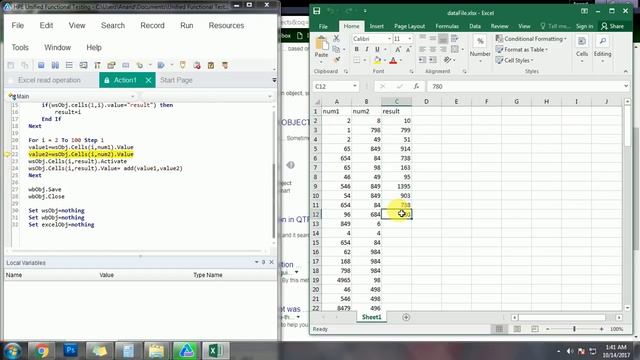Open Conditional Formatting dropdown
The width and height of the screenshot is (640, 360).
[x=531, y=39]
